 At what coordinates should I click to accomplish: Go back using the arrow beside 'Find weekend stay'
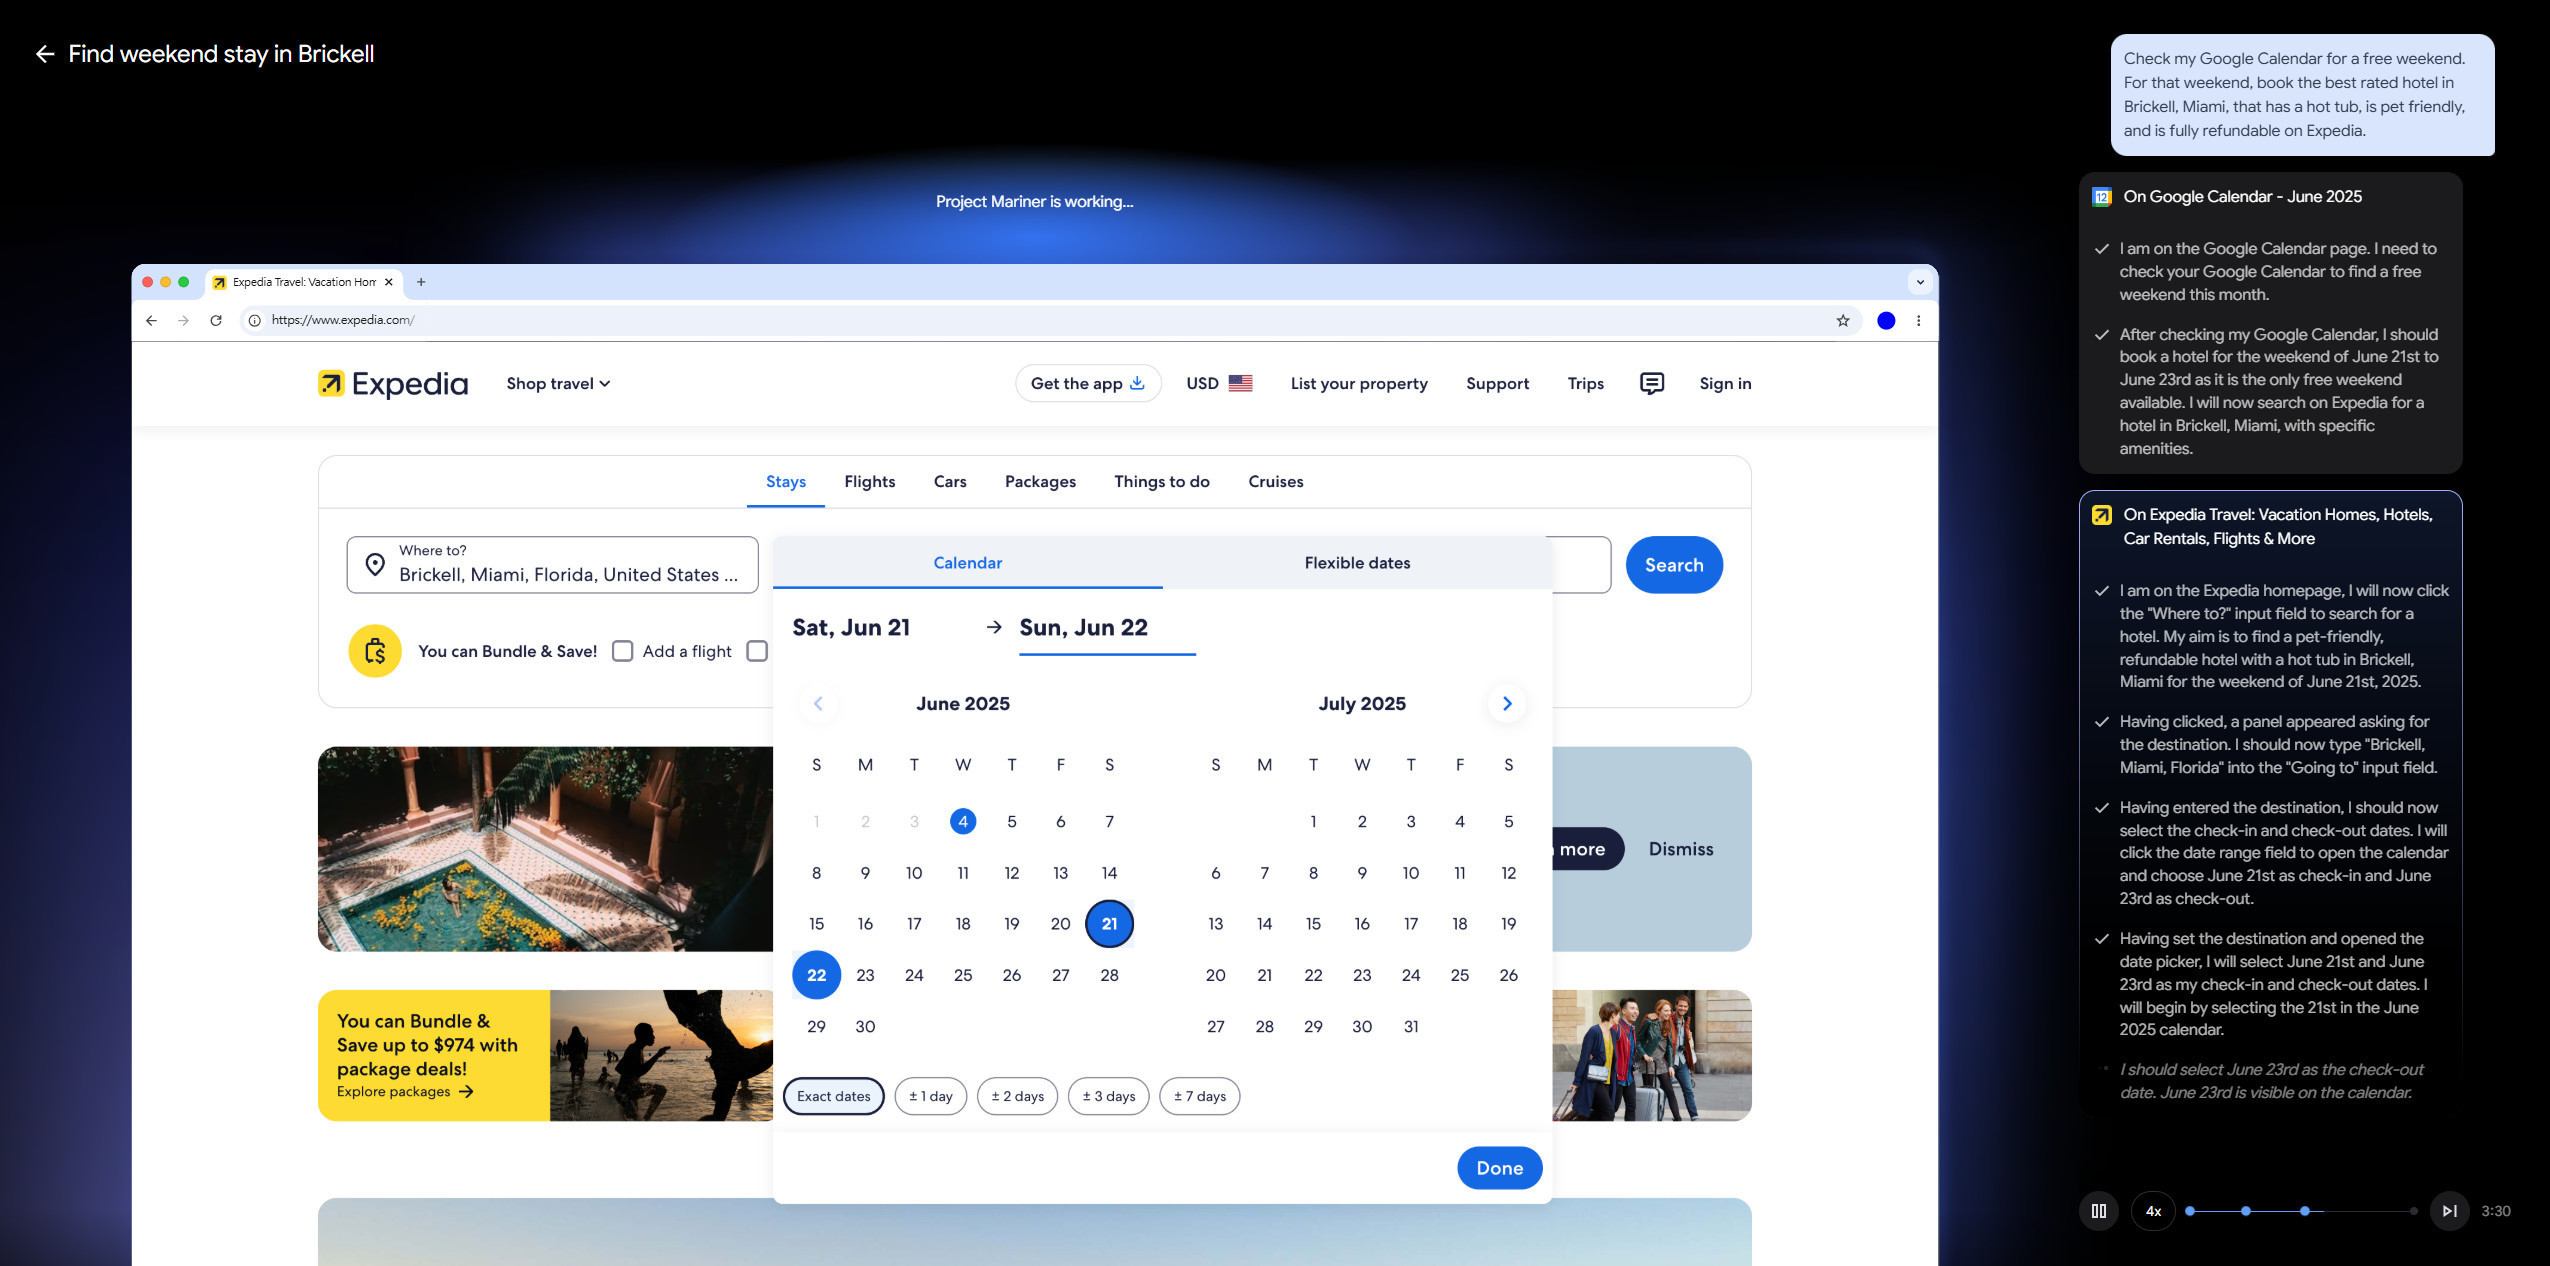click(x=44, y=54)
